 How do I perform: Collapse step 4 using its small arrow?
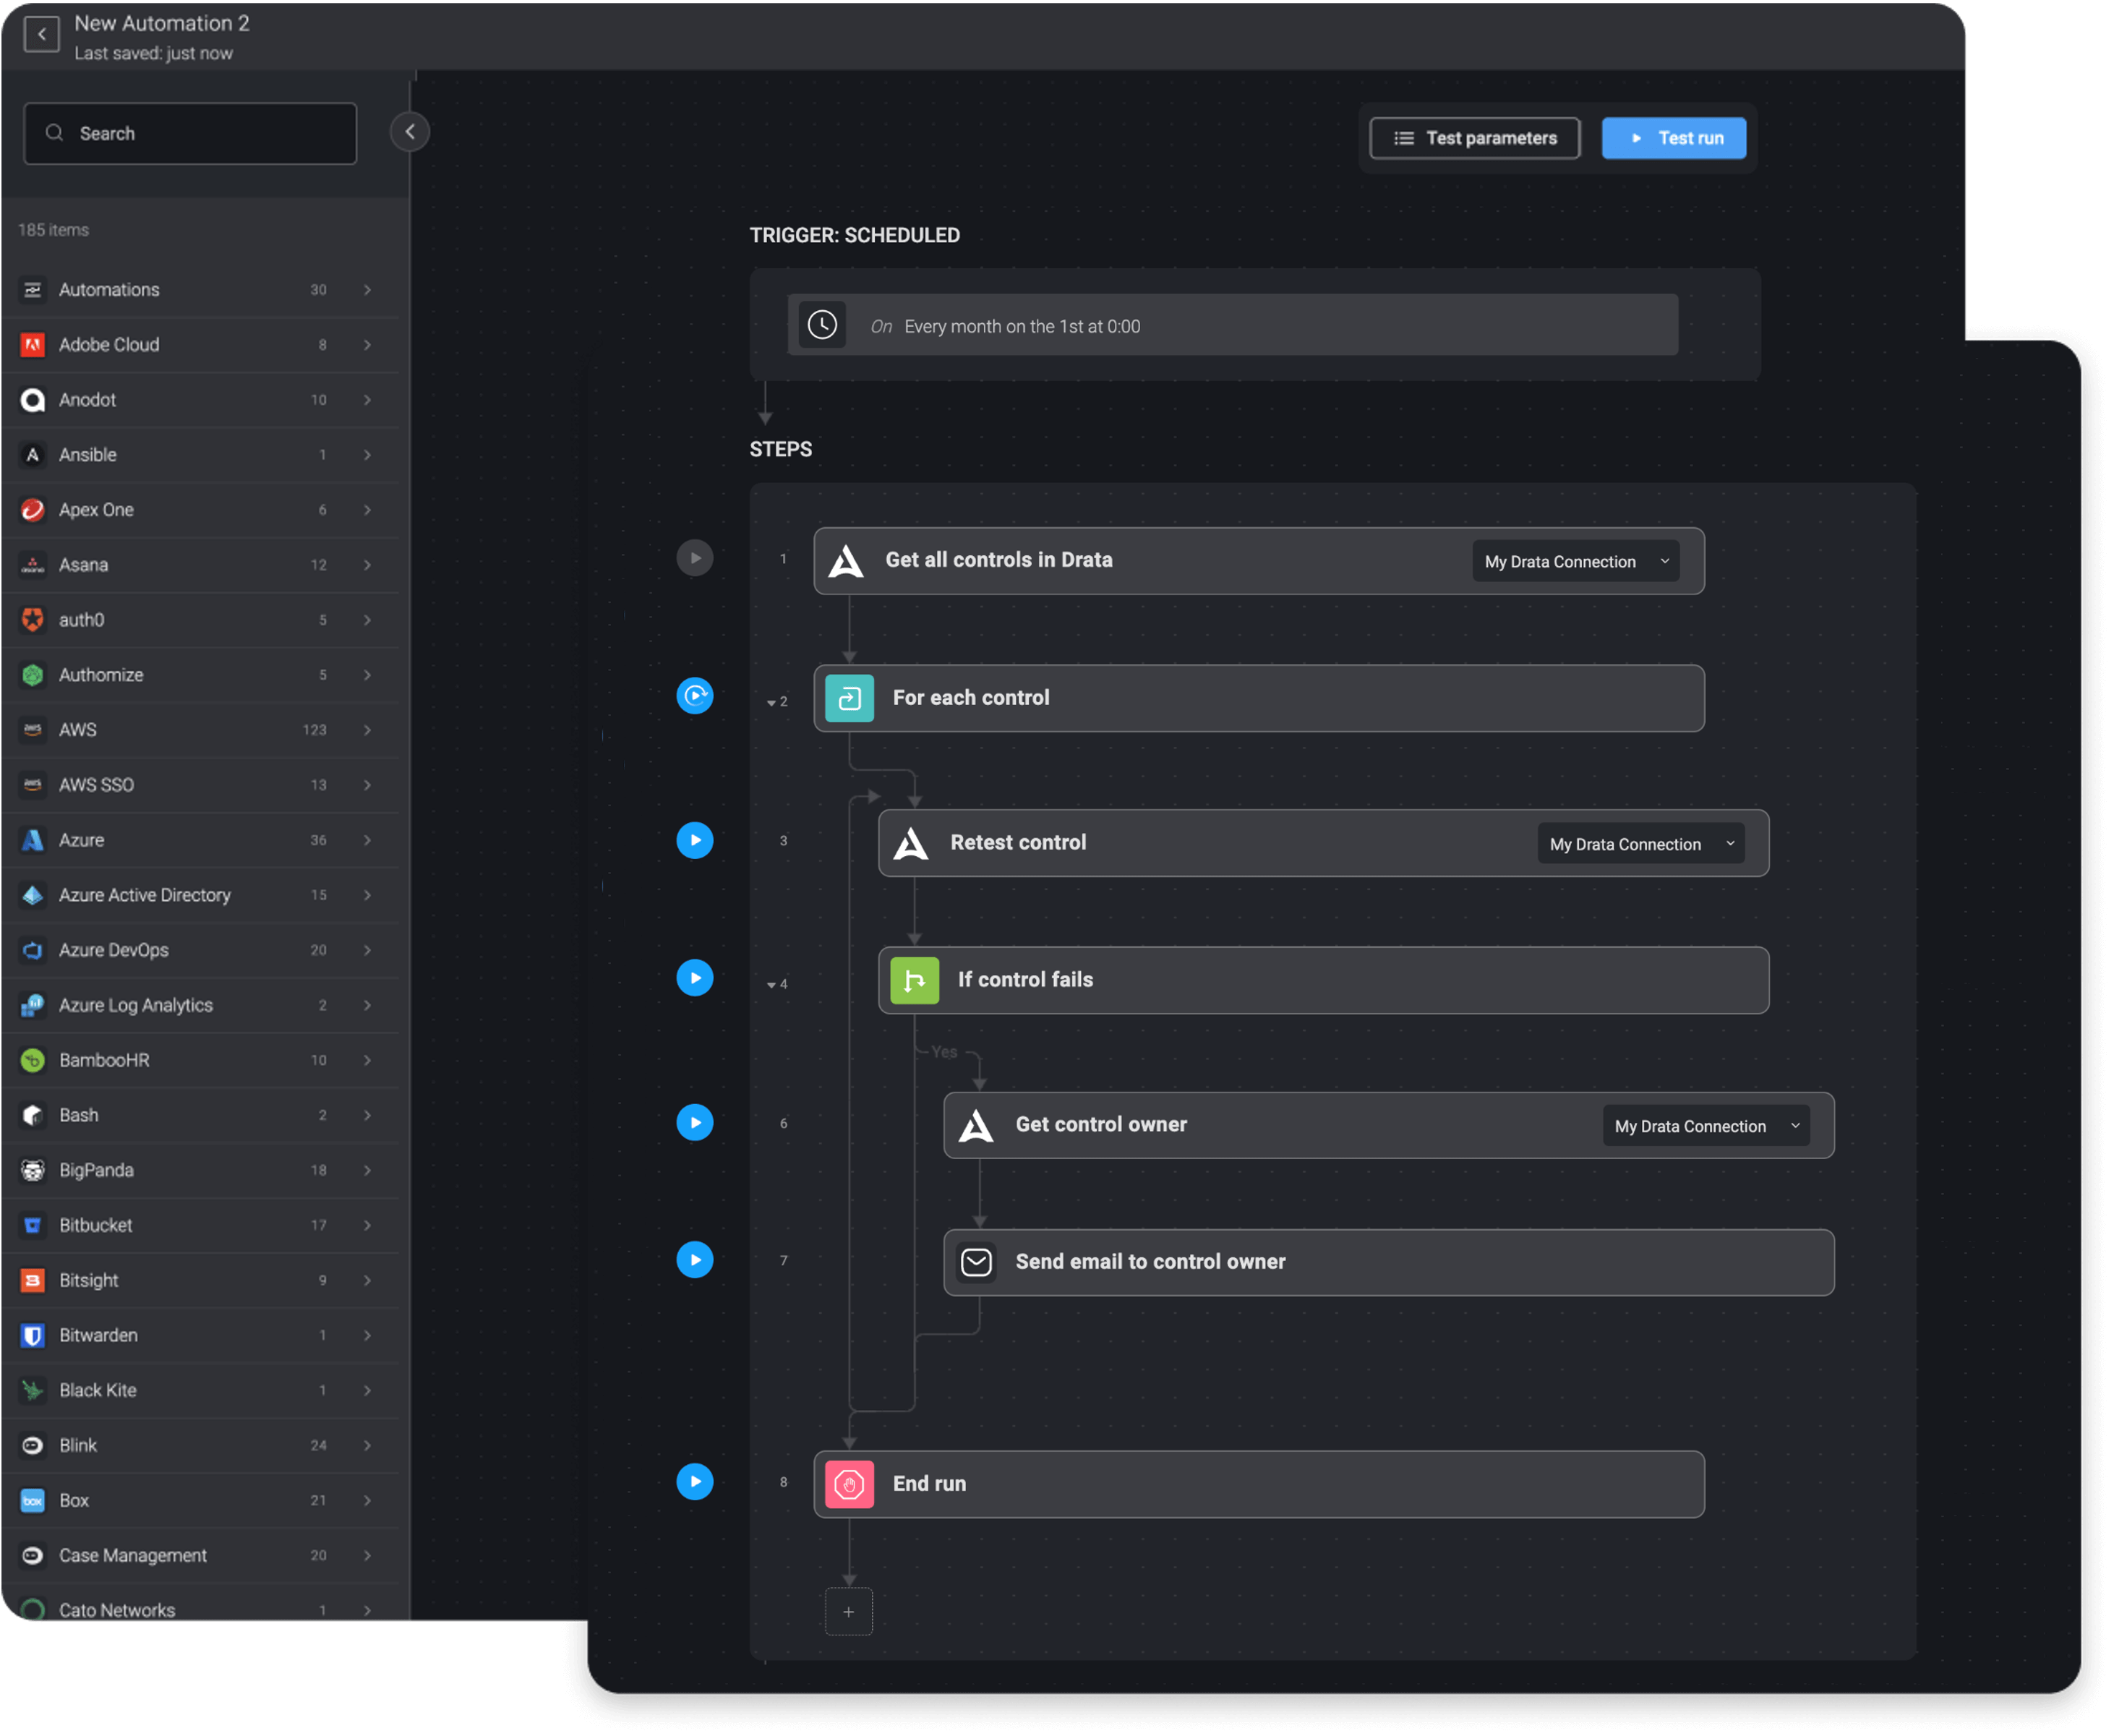[x=771, y=985]
